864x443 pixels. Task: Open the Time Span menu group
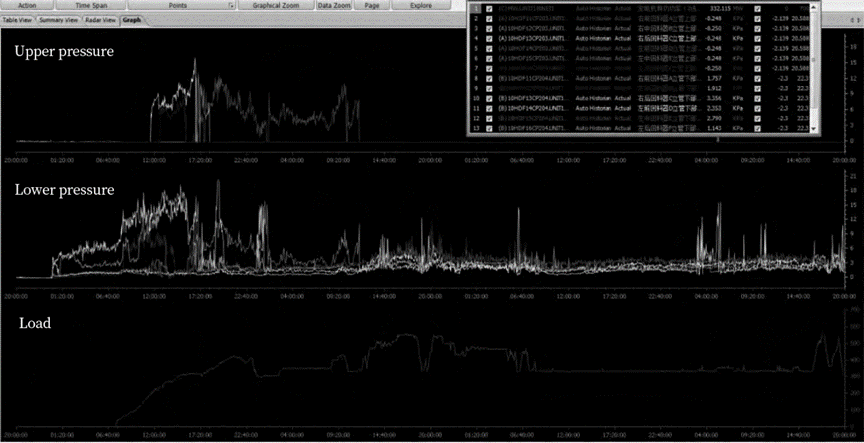(91, 5)
